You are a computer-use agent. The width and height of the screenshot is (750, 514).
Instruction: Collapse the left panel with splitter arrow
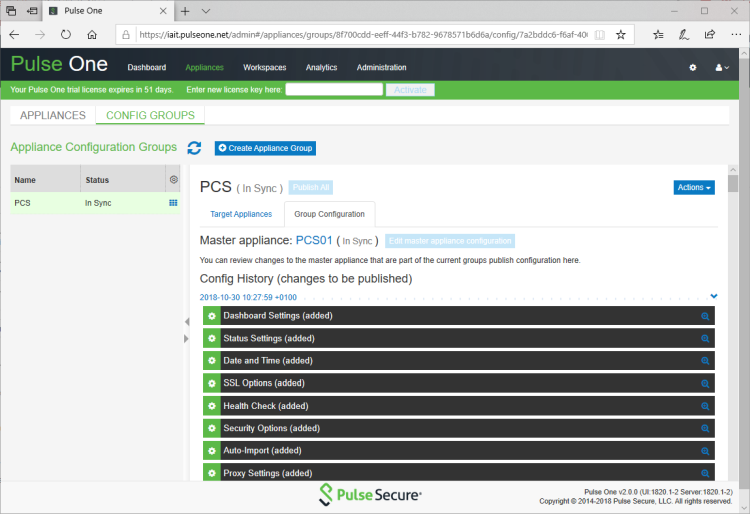click(x=186, y=322)
